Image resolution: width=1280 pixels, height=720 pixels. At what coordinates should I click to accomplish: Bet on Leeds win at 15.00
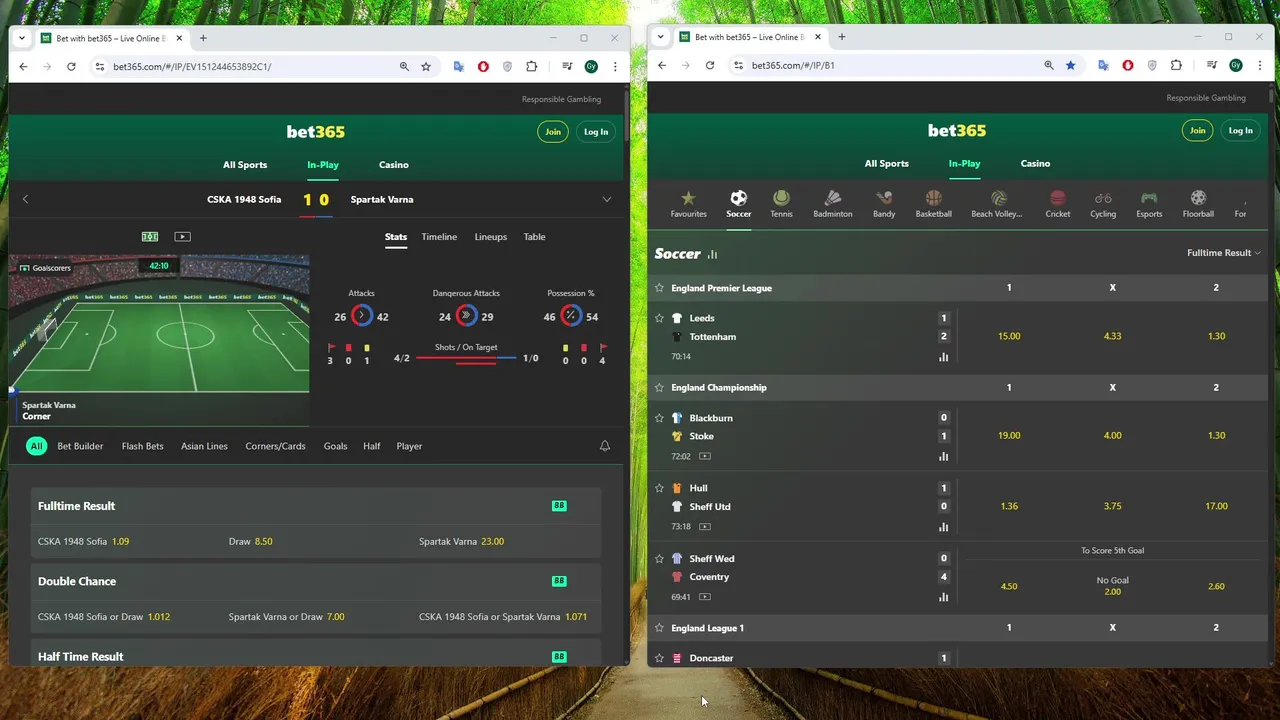1009,336
